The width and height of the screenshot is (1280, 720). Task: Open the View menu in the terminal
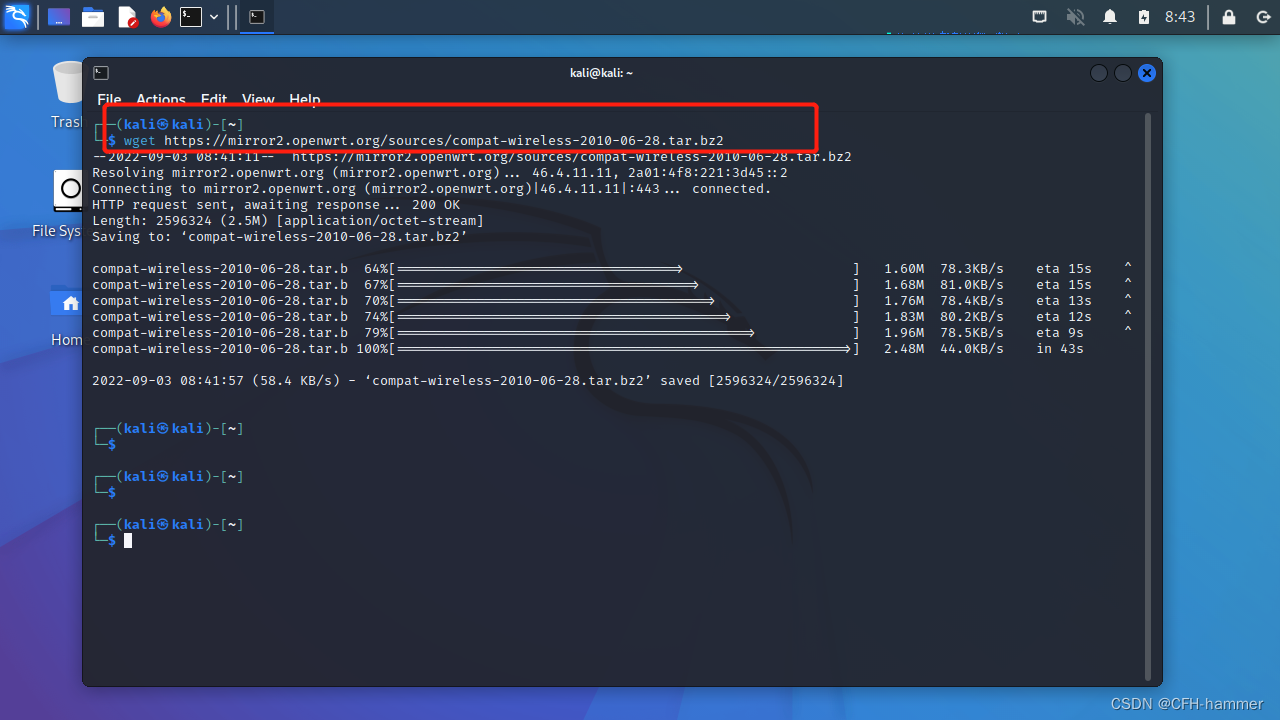click(x=258, y=100)
